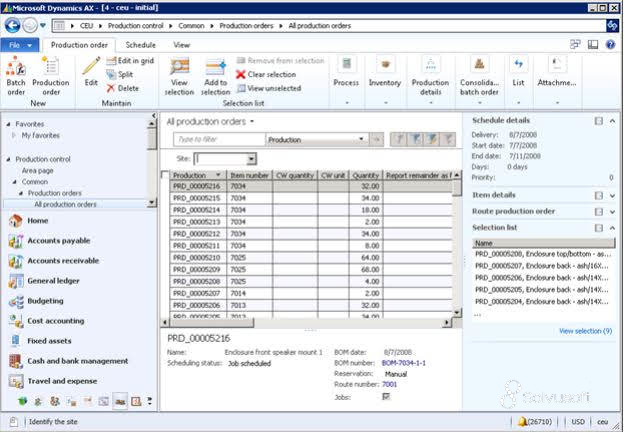624x432 pixels.
Task: Select All production orders tree item
Action: click(65, 204)
